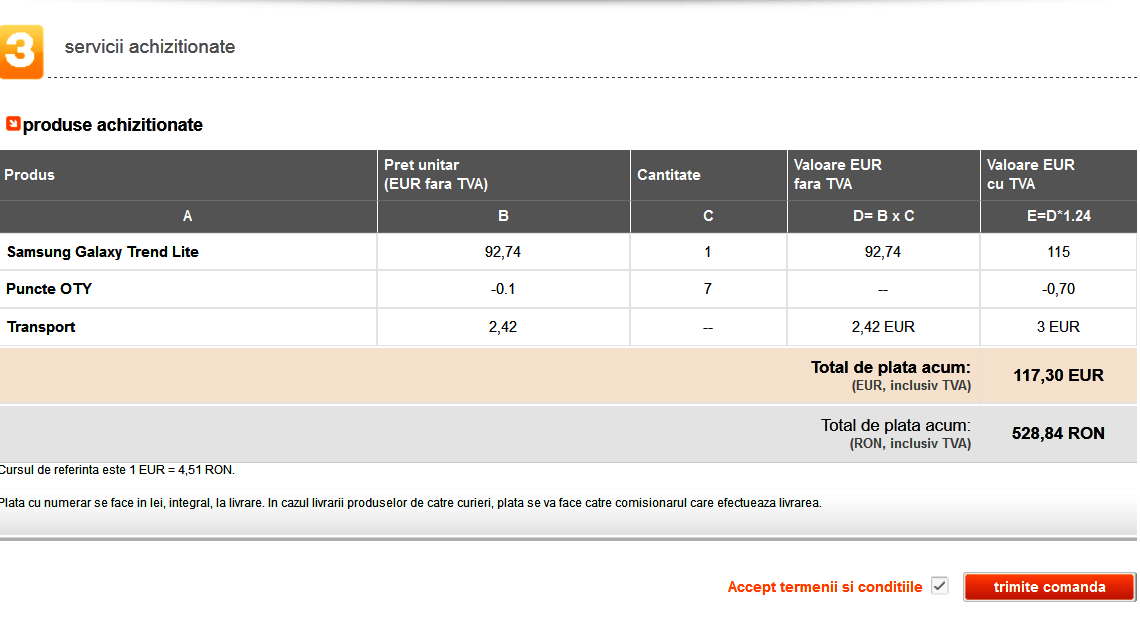This screenshot has width=1140, height=619.
Task: Click the Total de plata acum EUR label
Action: pos(891,375)
